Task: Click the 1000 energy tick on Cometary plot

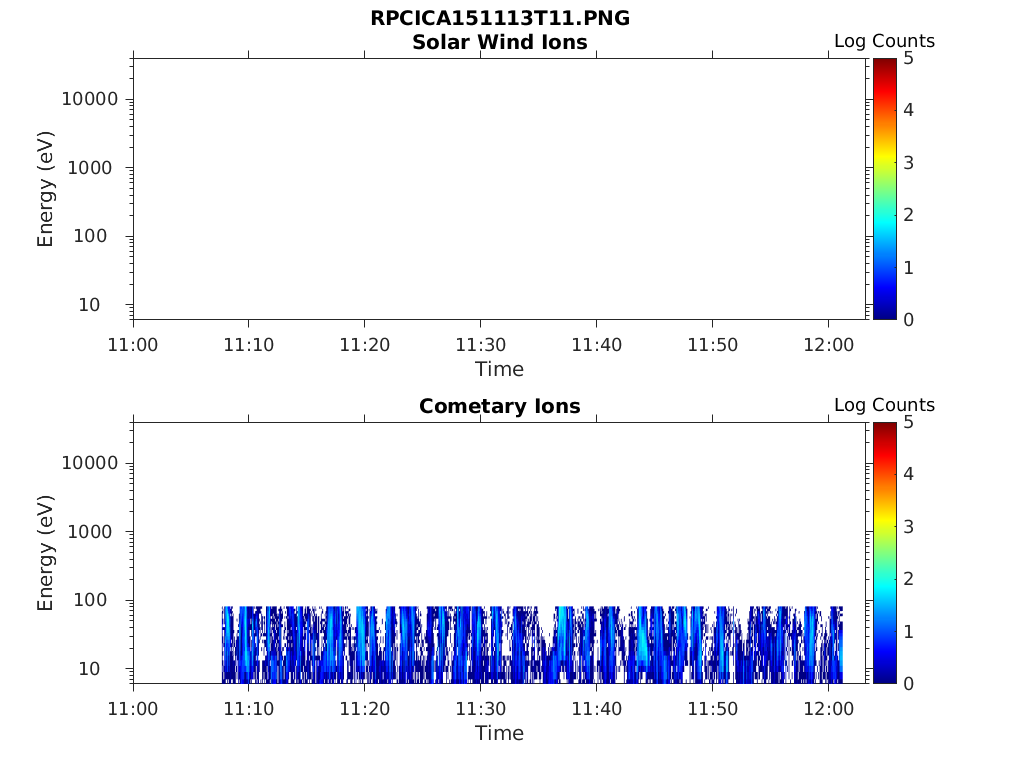Action: (90, 532)
